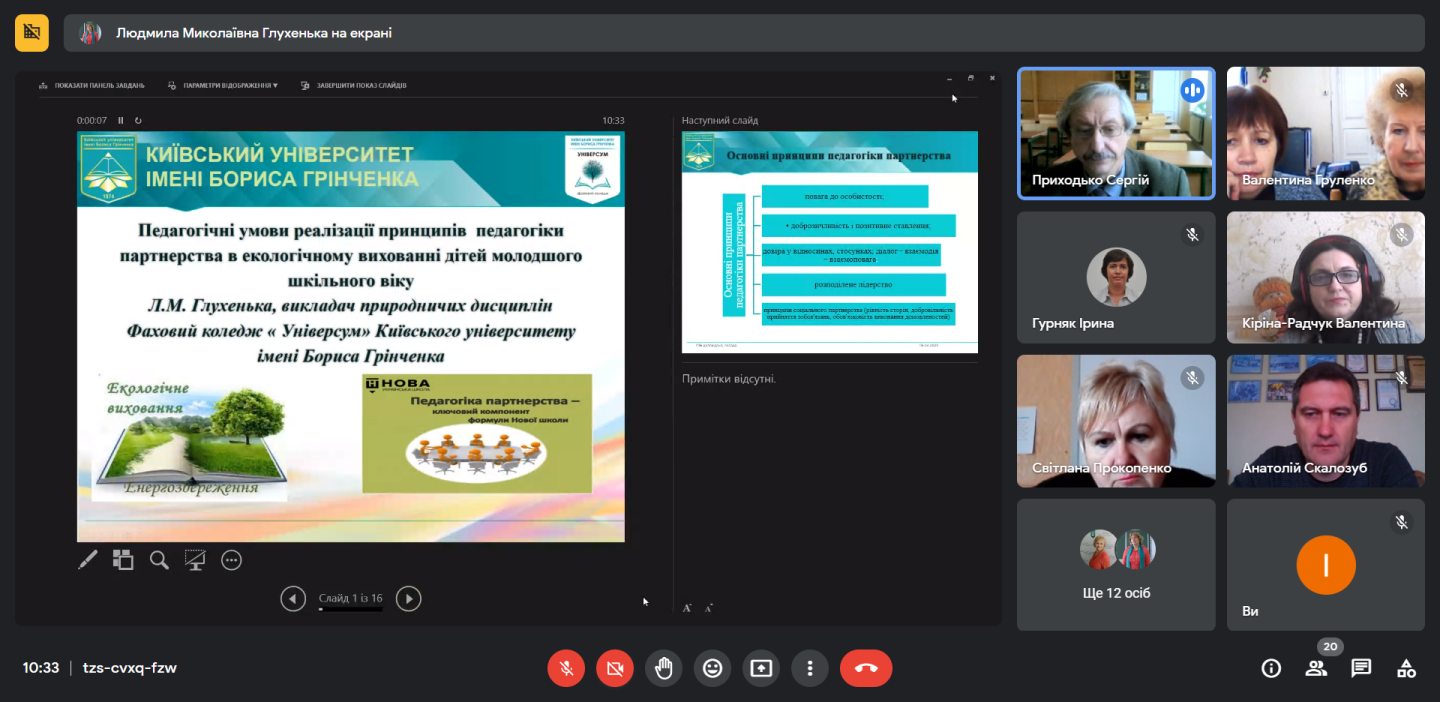Screen dimensions: 1440x702
Task: Select Анатолій Скалозуб video tile
Action: pyautogui.click(x=1326, y=421)
